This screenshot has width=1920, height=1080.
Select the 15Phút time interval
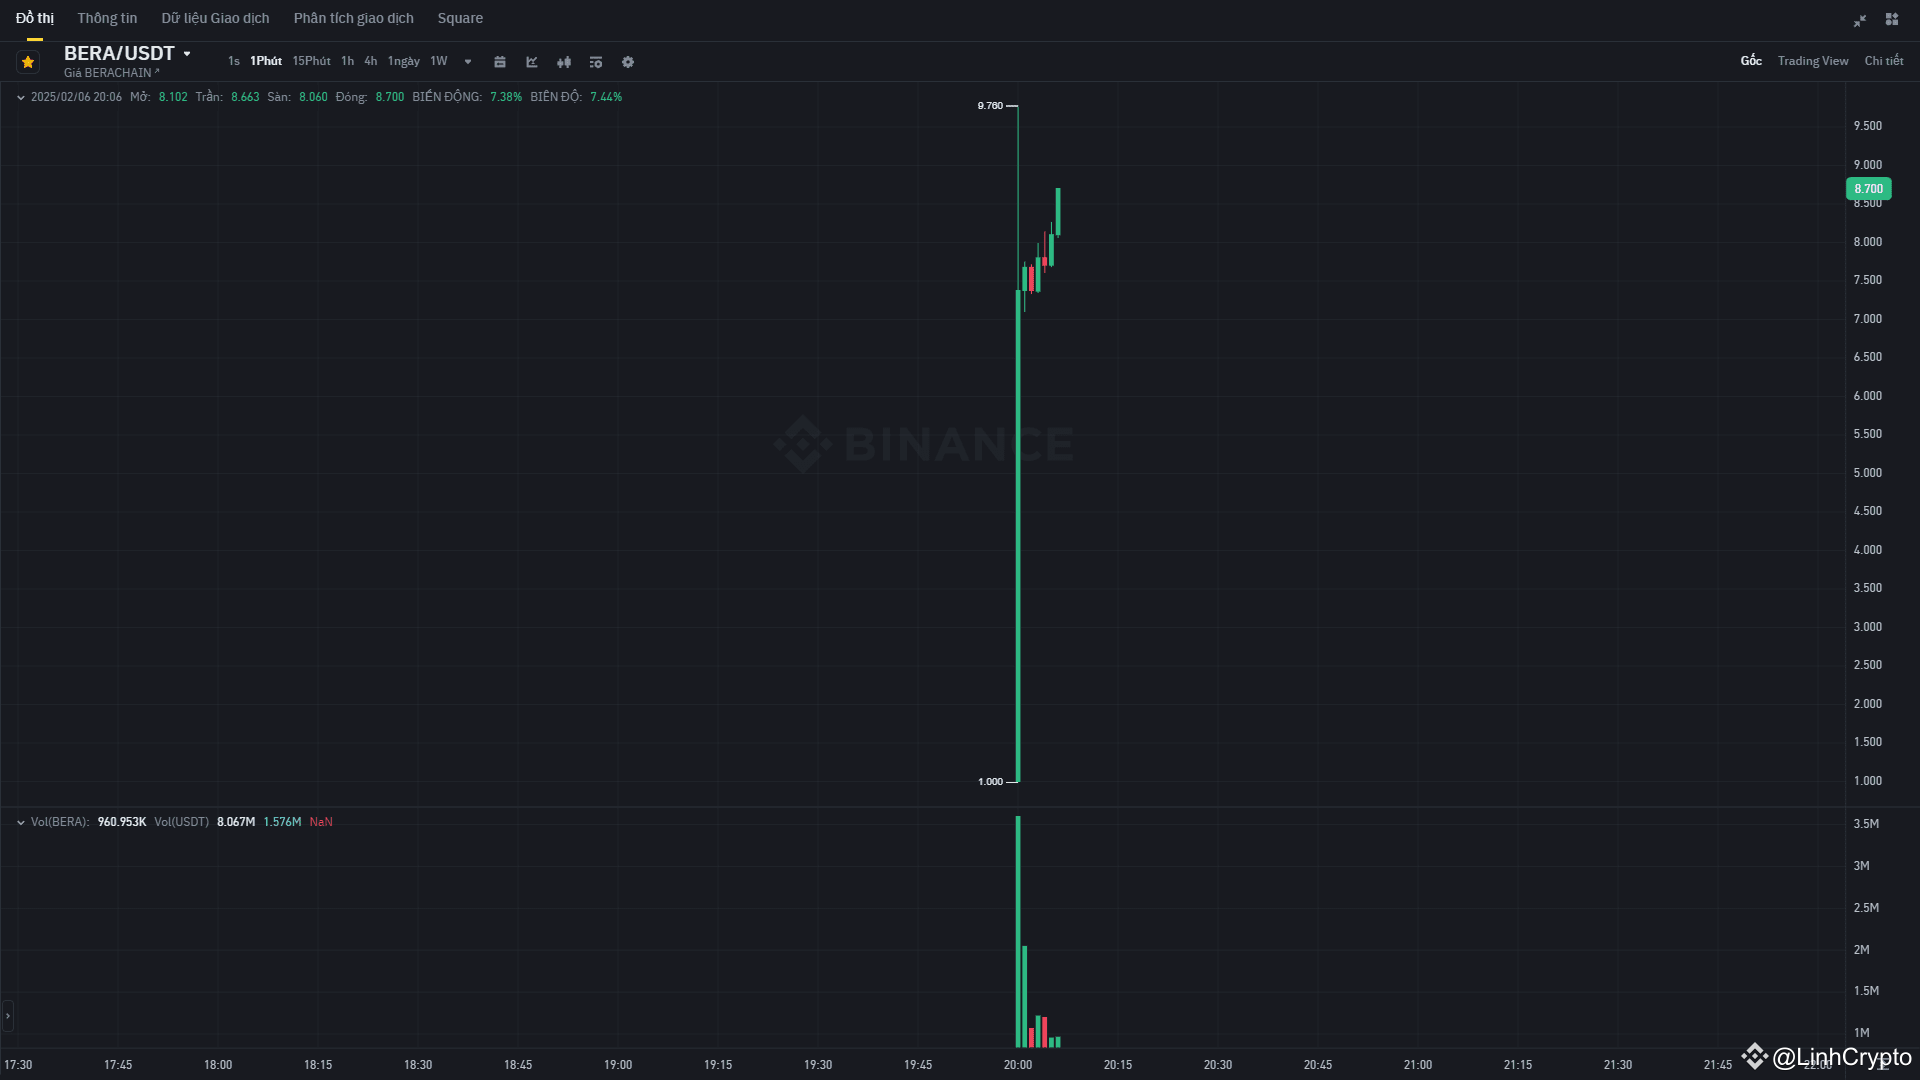(x=311, y=61)
